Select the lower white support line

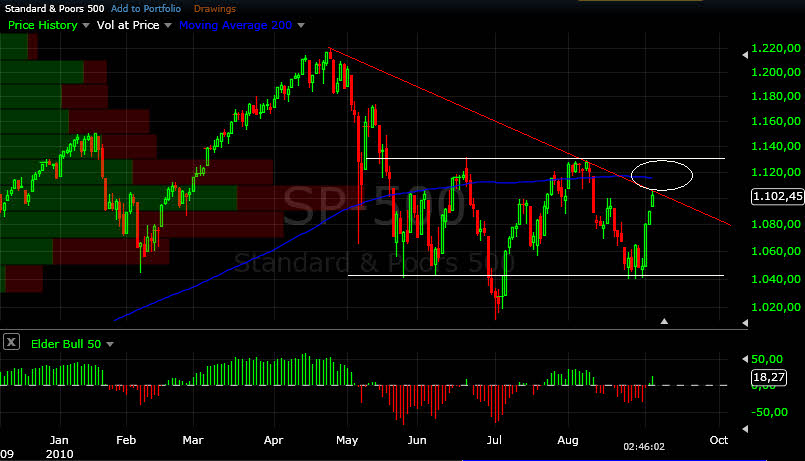click(x=536, y=276)
